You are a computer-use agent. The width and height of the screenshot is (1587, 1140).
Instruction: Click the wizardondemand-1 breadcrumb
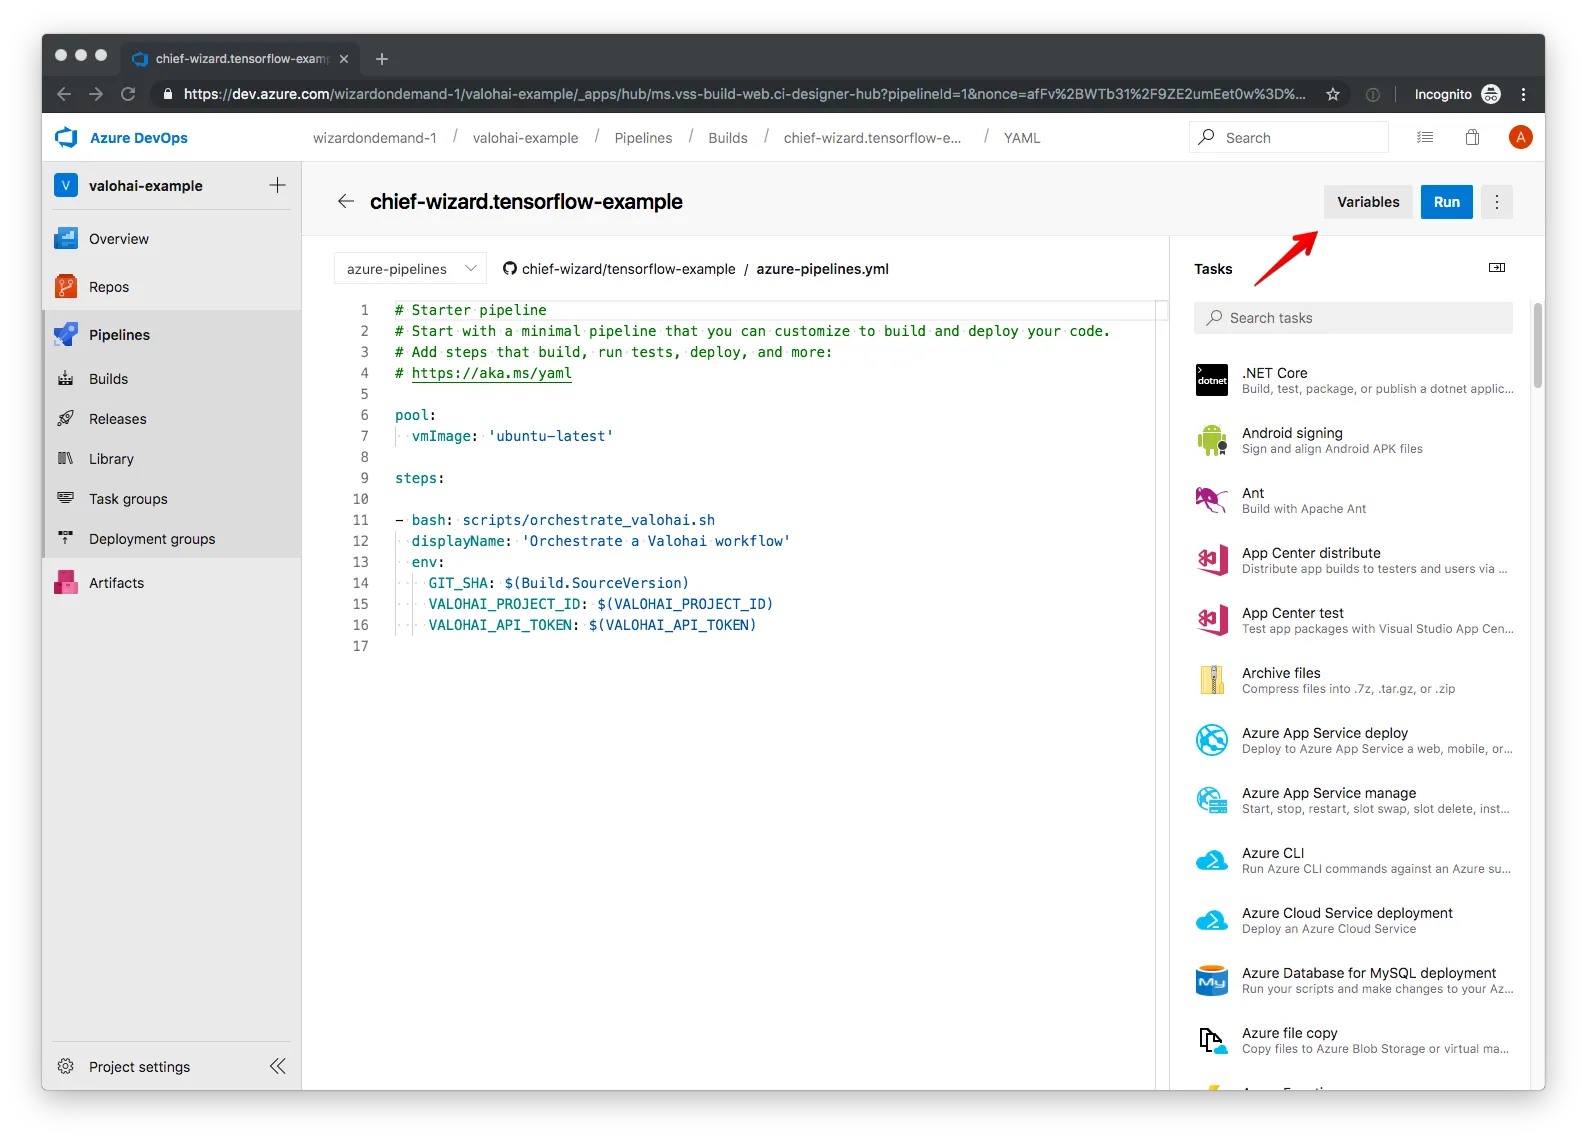point(374,138)
